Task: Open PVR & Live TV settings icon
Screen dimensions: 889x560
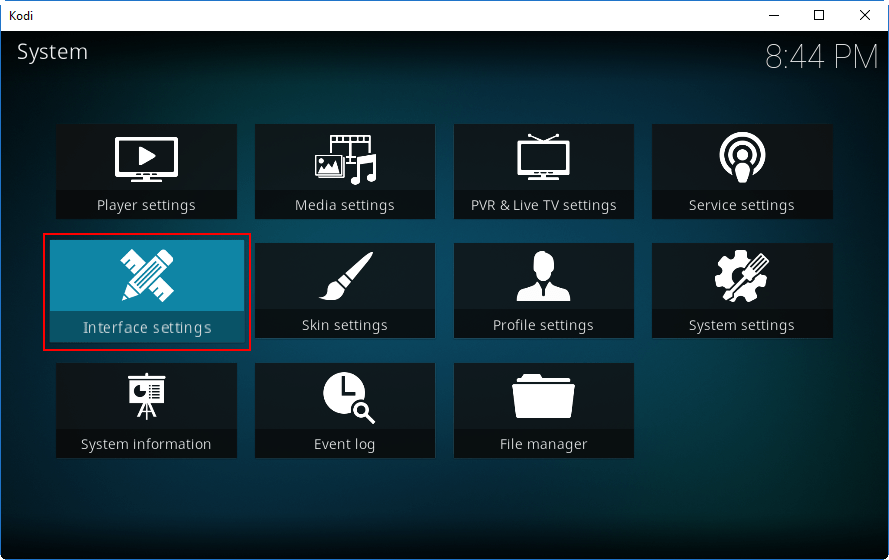Action: [x=543, y=157]
